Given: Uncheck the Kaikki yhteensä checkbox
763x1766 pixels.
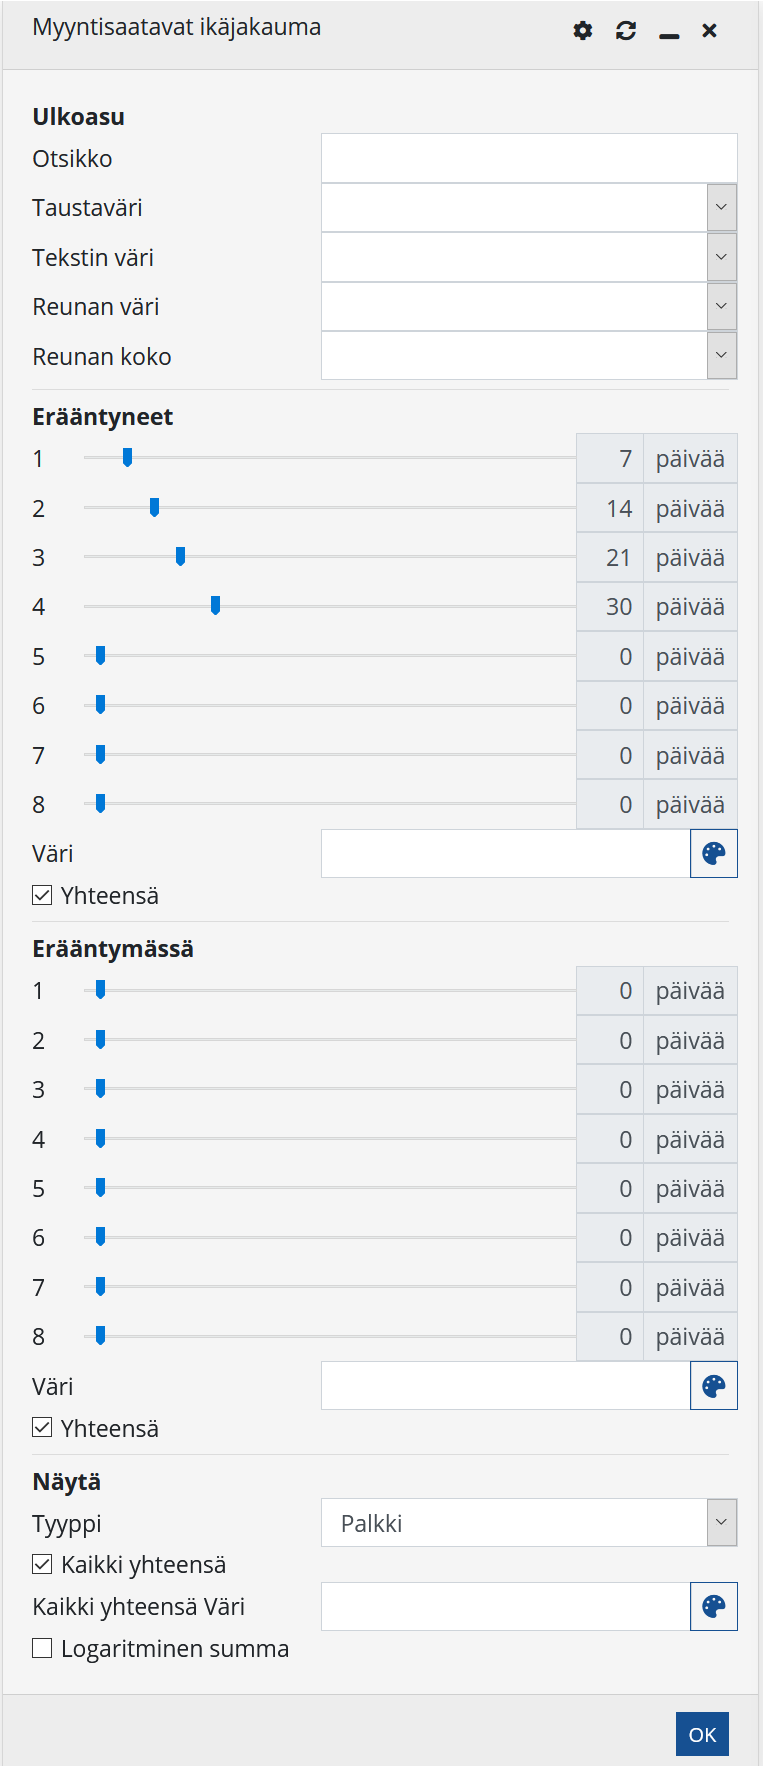Looking at the screenshot, I should click(42, 1564).
